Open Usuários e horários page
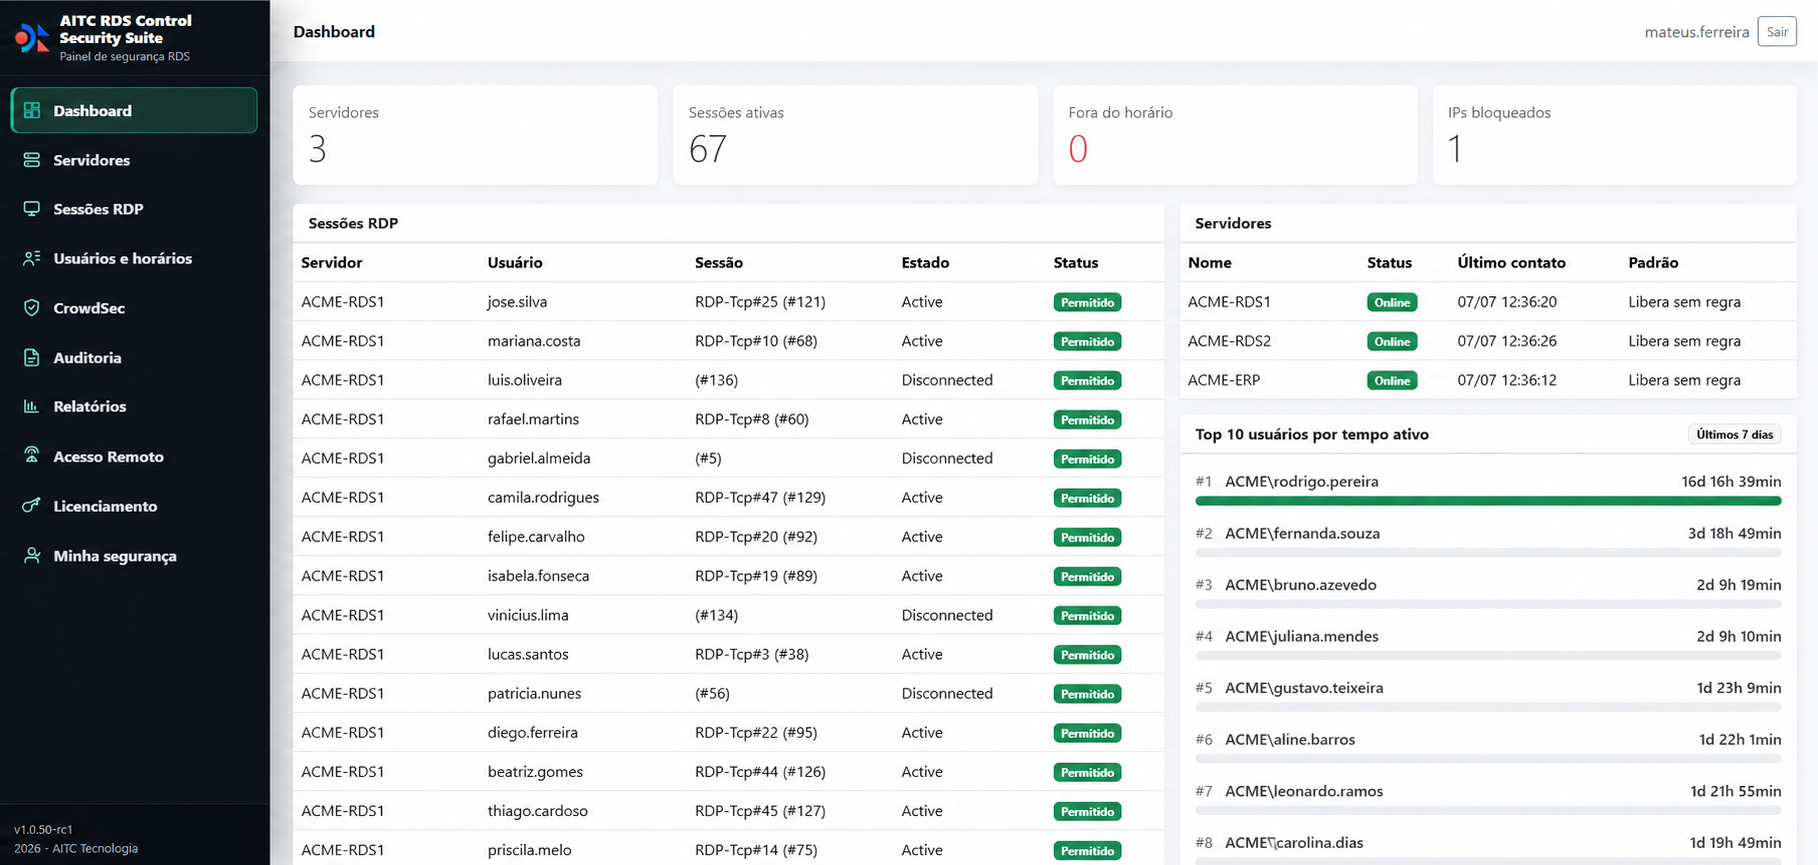Image resolution: width=1818 pixels, height=865 pixels. 134,258
